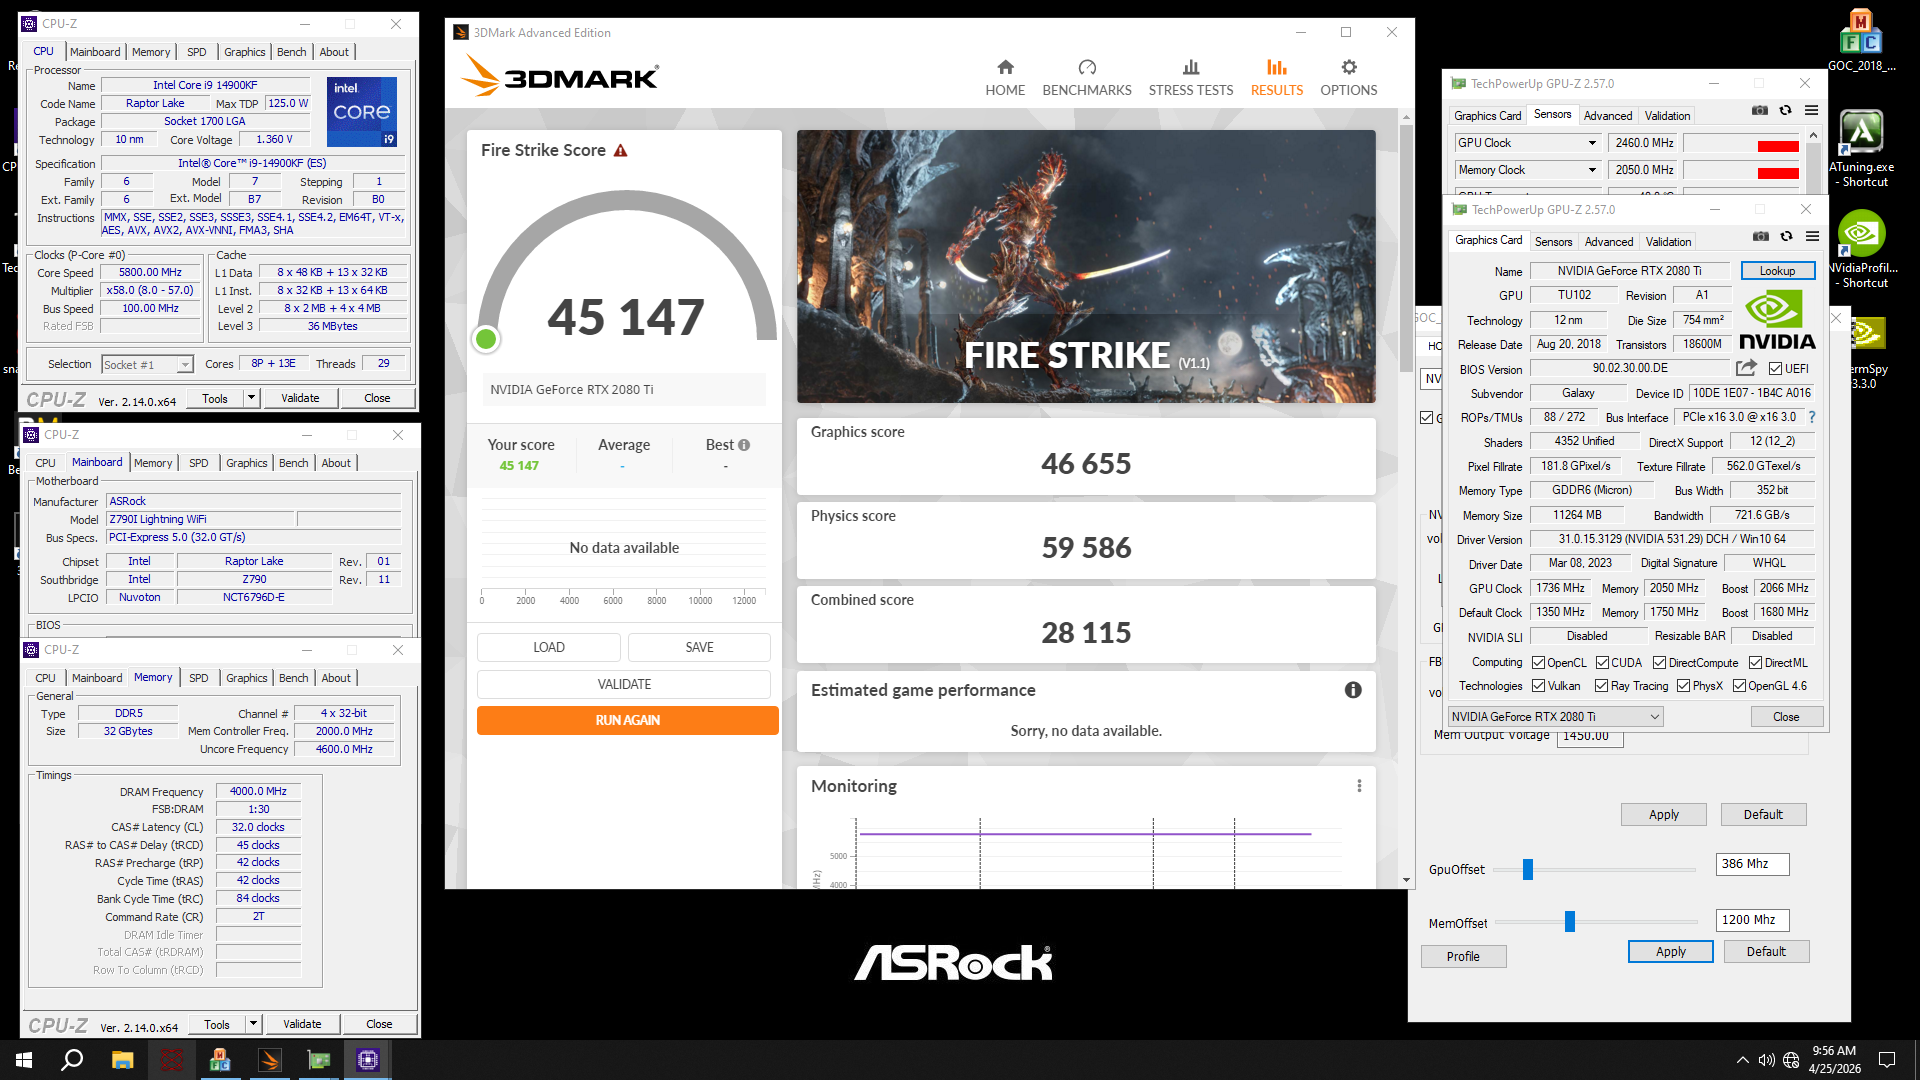
Task: Open the GOC_2018 desktop icon
Action: tap(1862, 42)
